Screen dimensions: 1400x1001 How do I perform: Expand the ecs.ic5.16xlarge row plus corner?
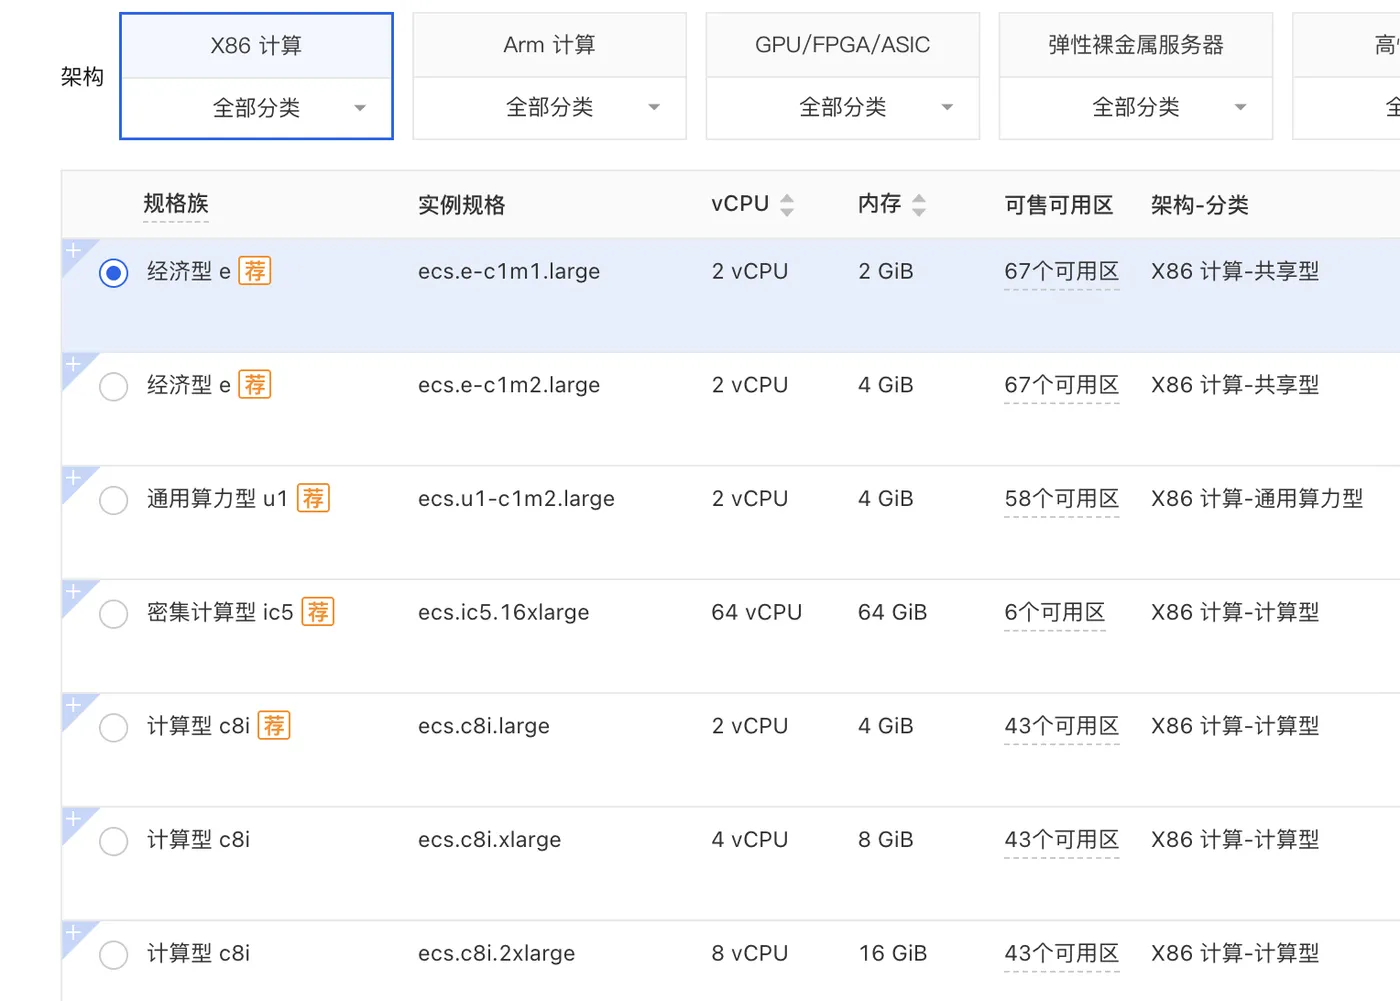point(73,592)
